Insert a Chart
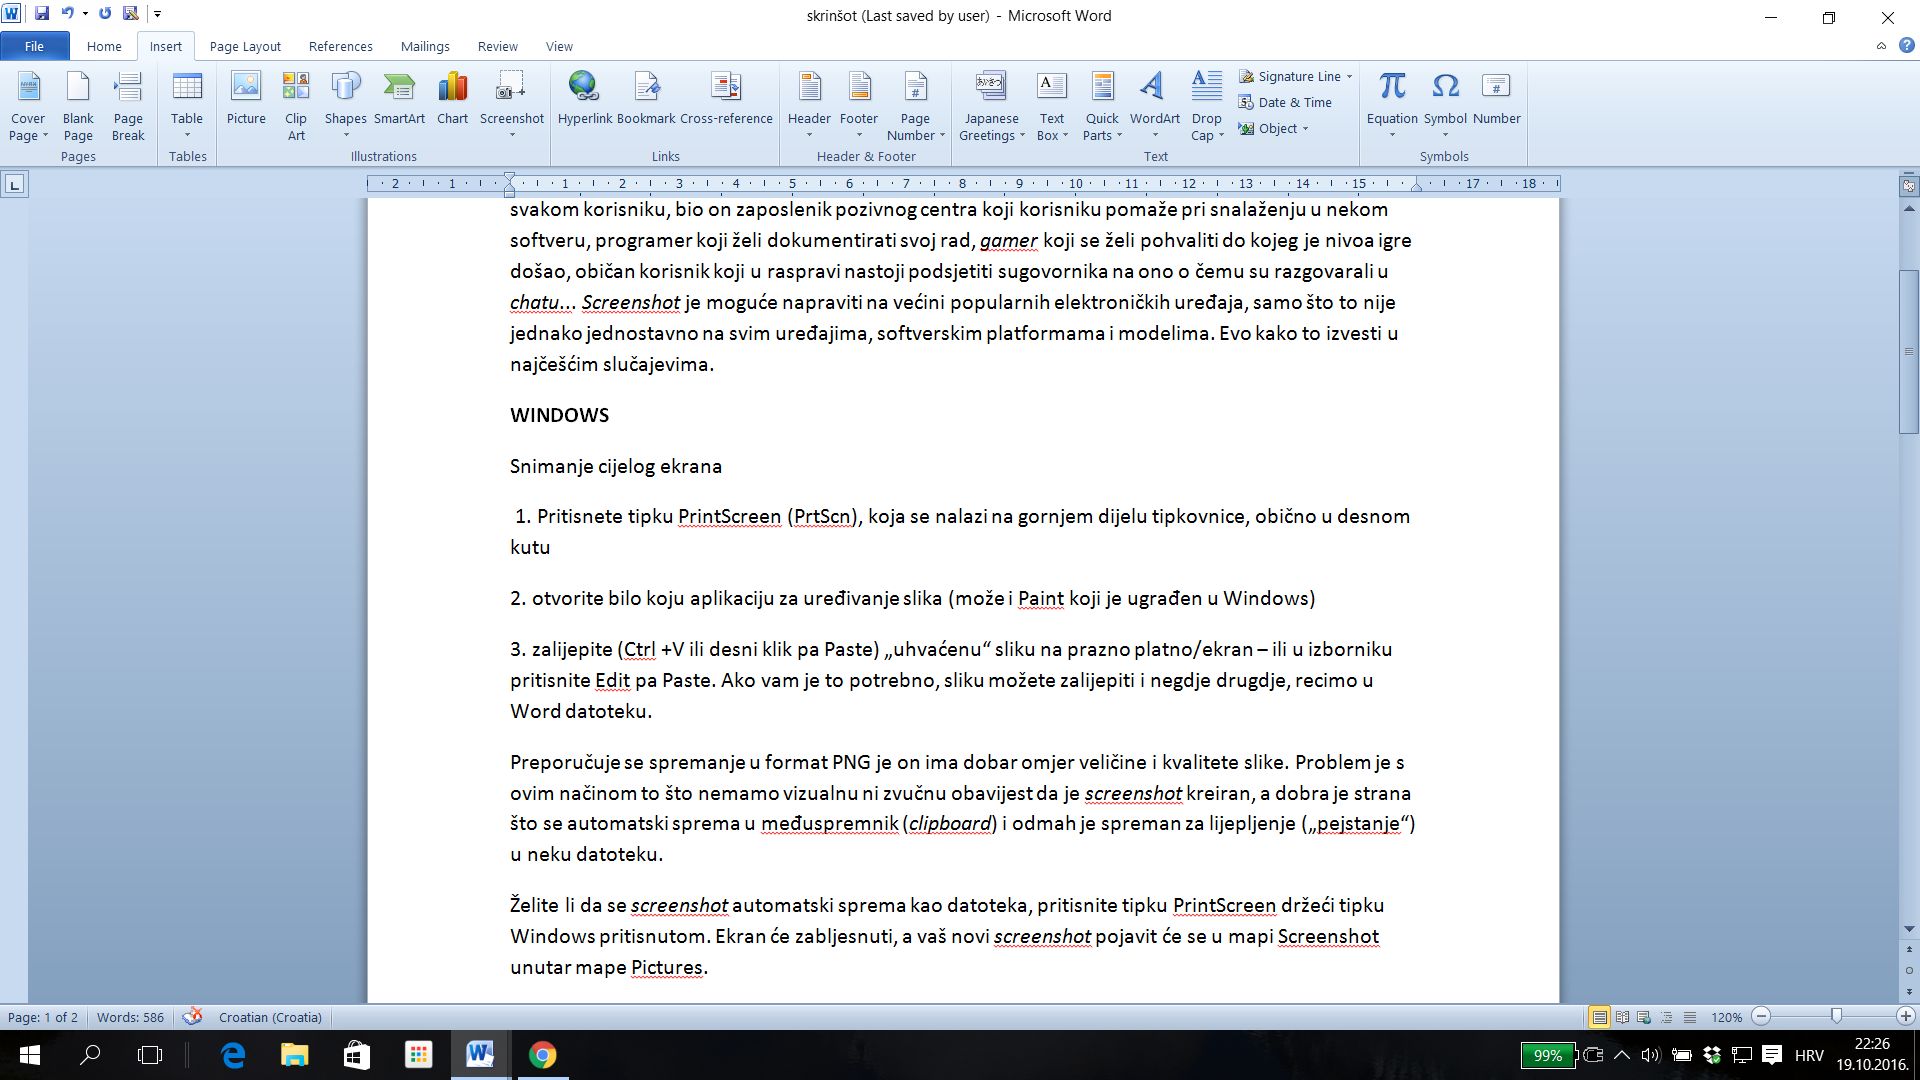The width and height of the screenshot is (1920, 1080). [x=452, y=98]
